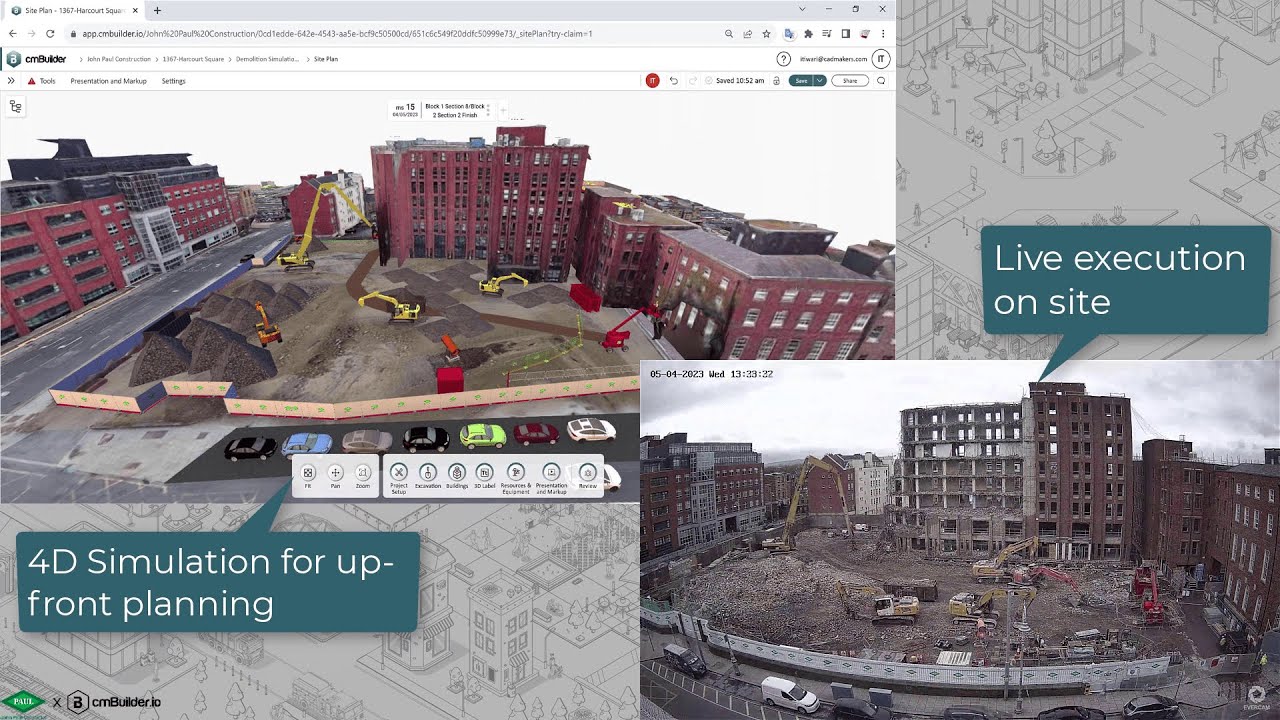Go to Demolition Simulation breadcrumb
1280x720 pixels.
pos(267,59)
